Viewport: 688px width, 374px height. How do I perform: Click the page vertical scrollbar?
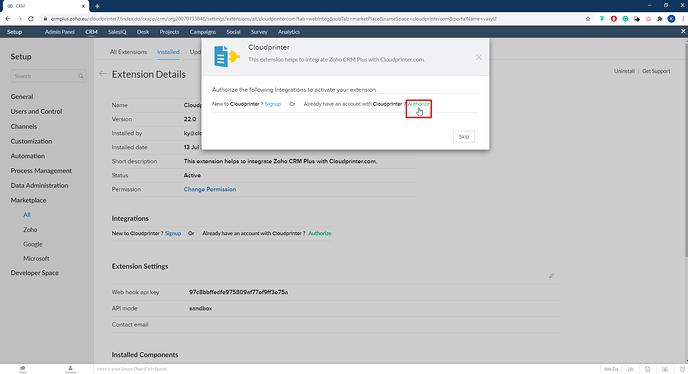point(685,149)
